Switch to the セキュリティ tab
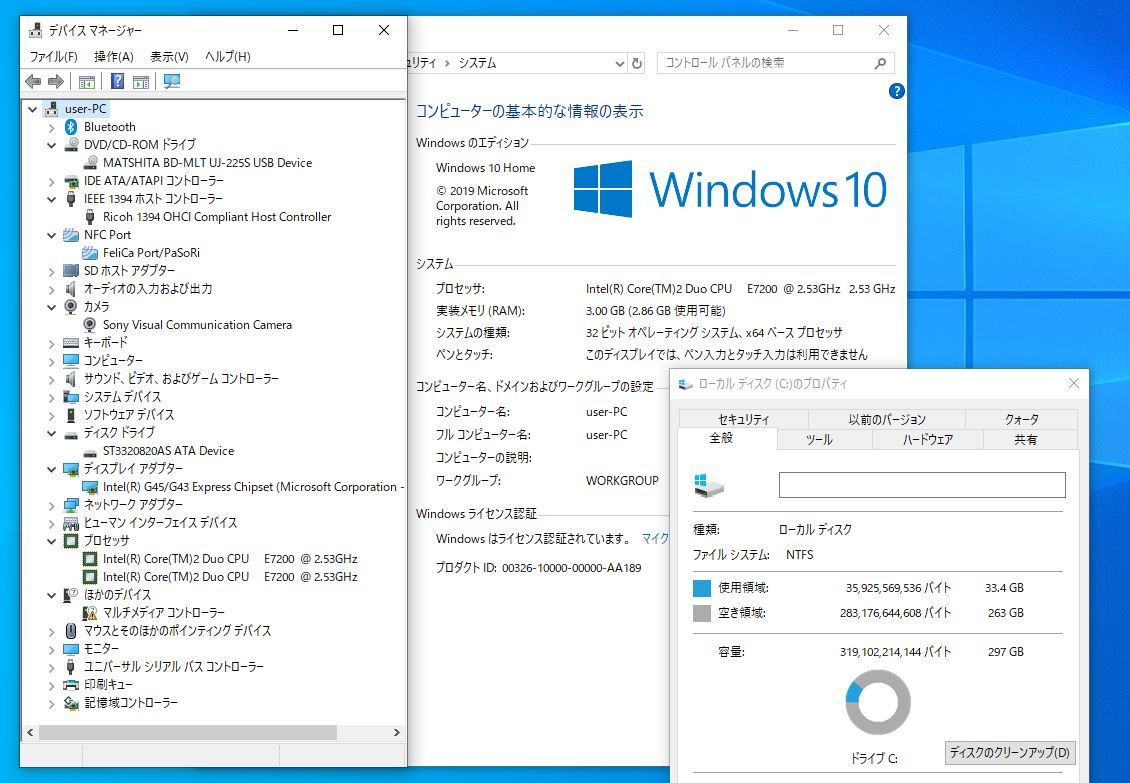1130x783 pixels. click(744, 419)
